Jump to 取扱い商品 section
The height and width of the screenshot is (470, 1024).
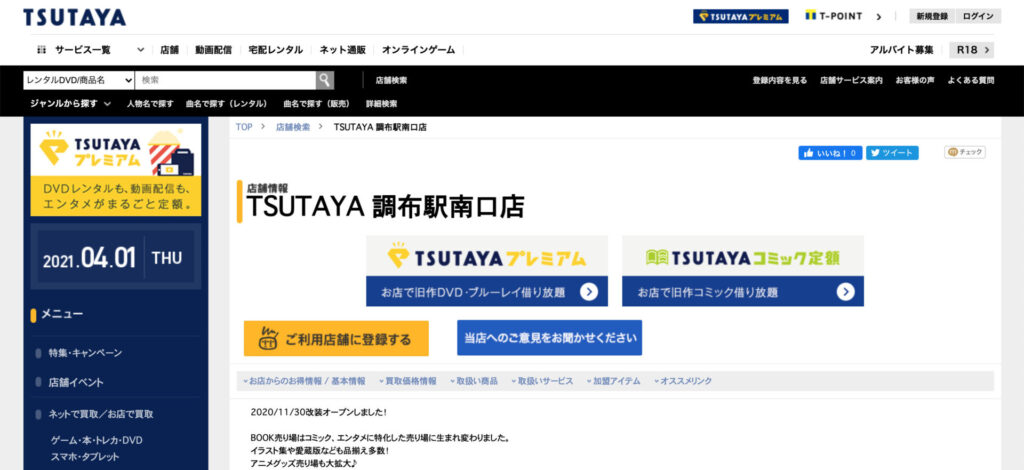coord(476,381)
